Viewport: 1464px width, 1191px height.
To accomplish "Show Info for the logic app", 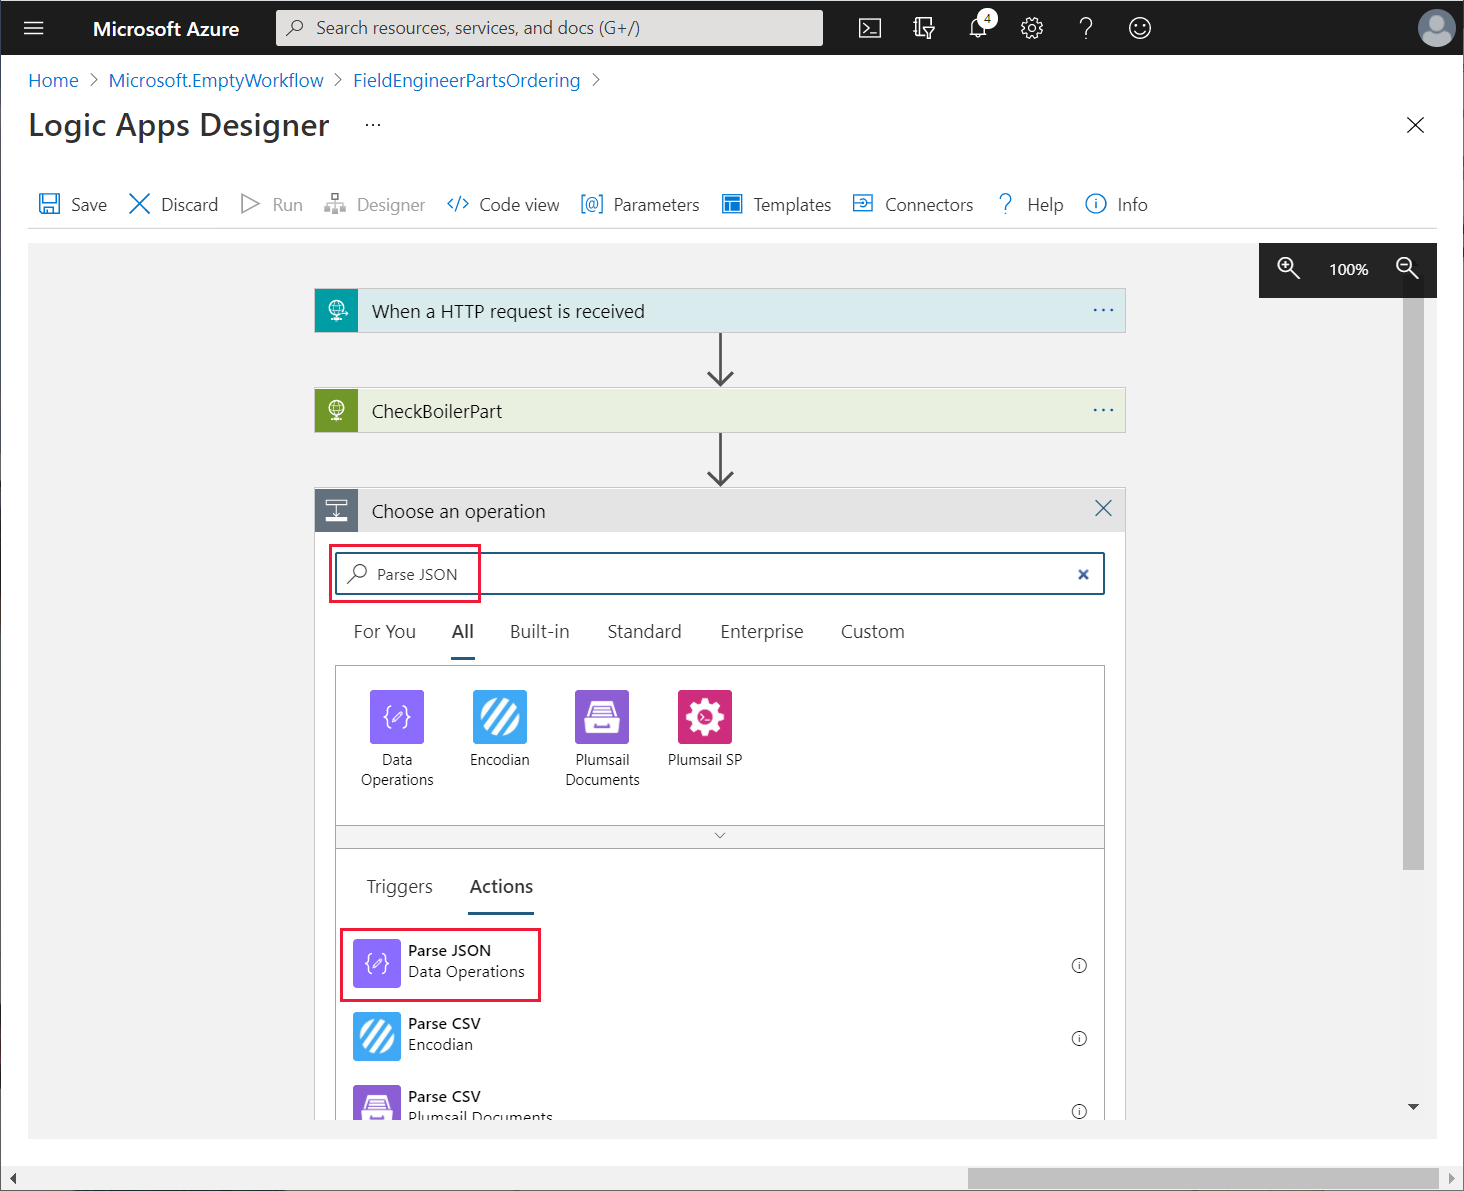I will pyautogui.click(x=1117, y=204).
